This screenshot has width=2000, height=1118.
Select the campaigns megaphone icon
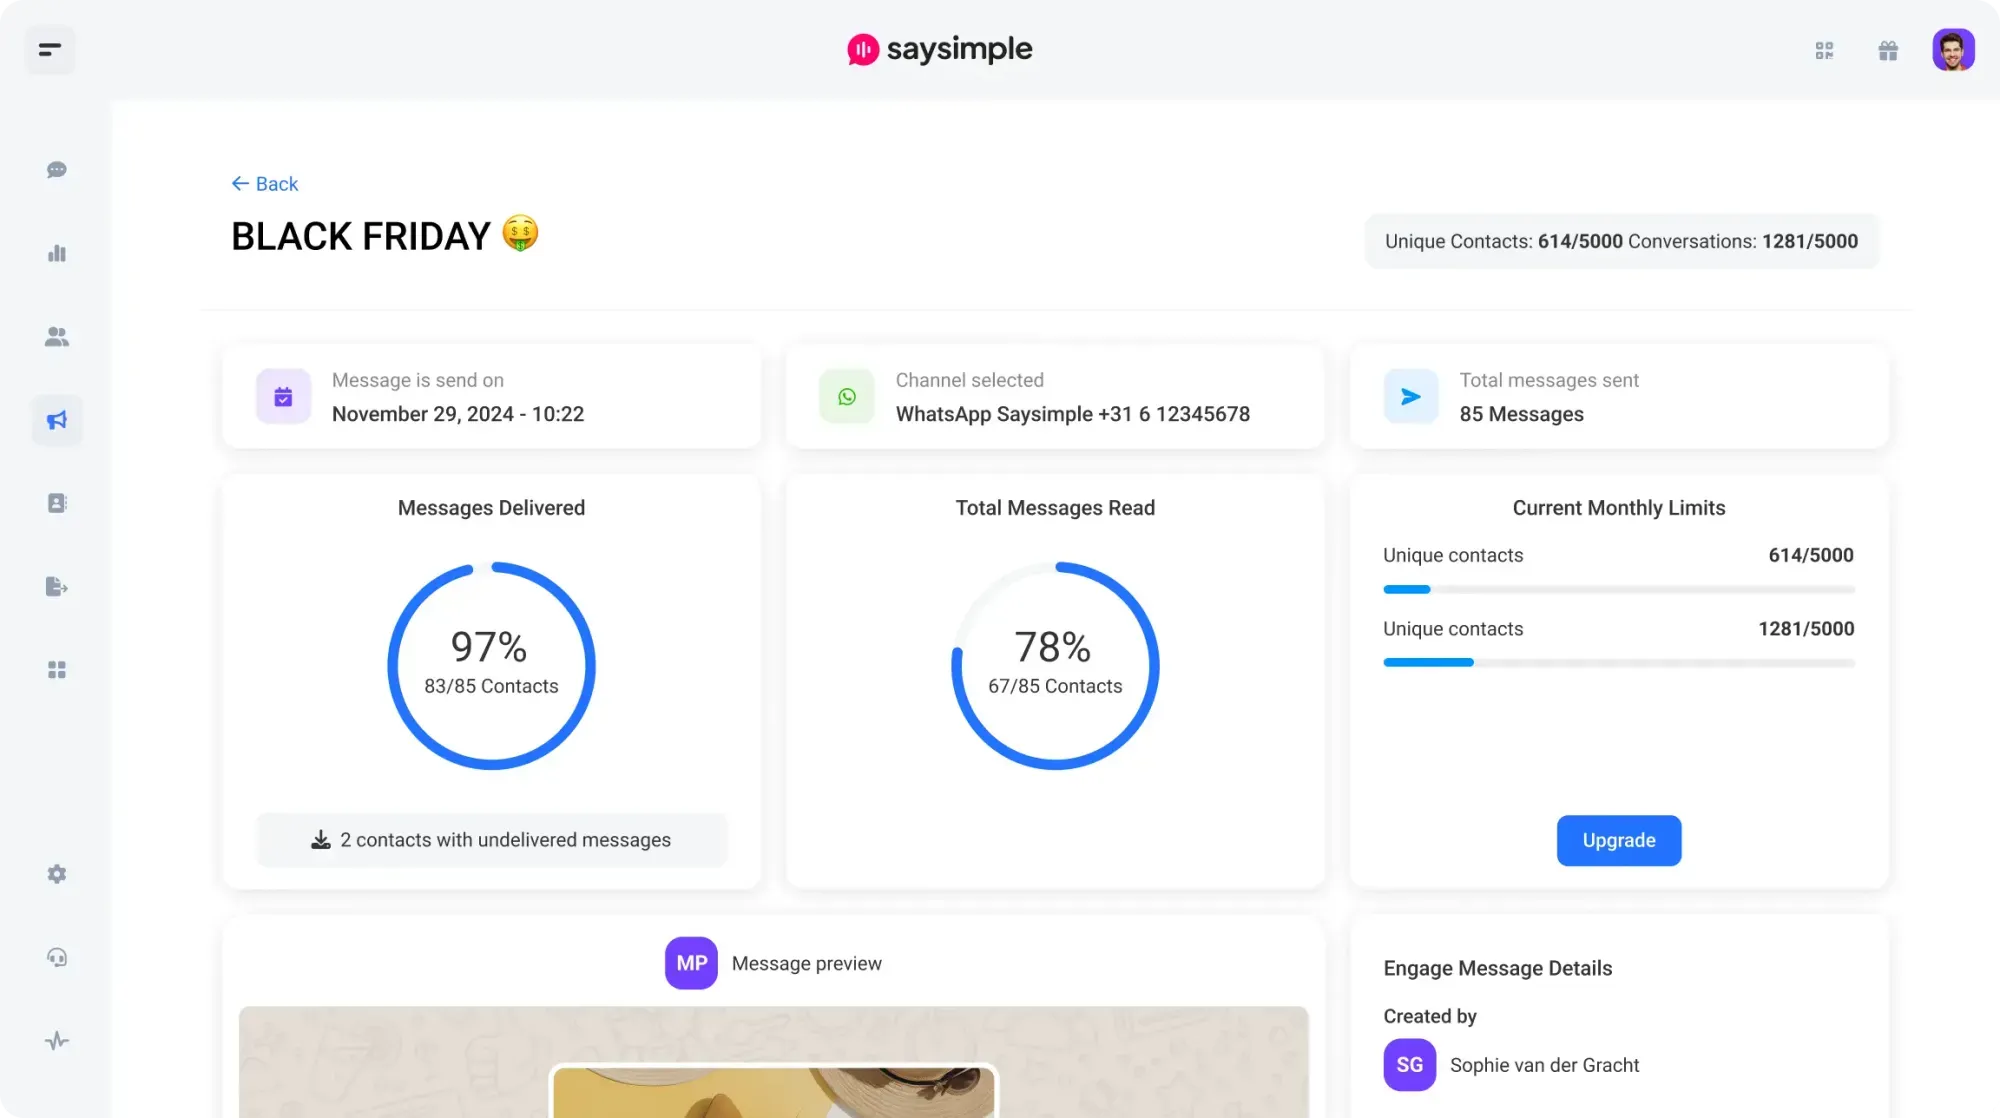(57, 420)
